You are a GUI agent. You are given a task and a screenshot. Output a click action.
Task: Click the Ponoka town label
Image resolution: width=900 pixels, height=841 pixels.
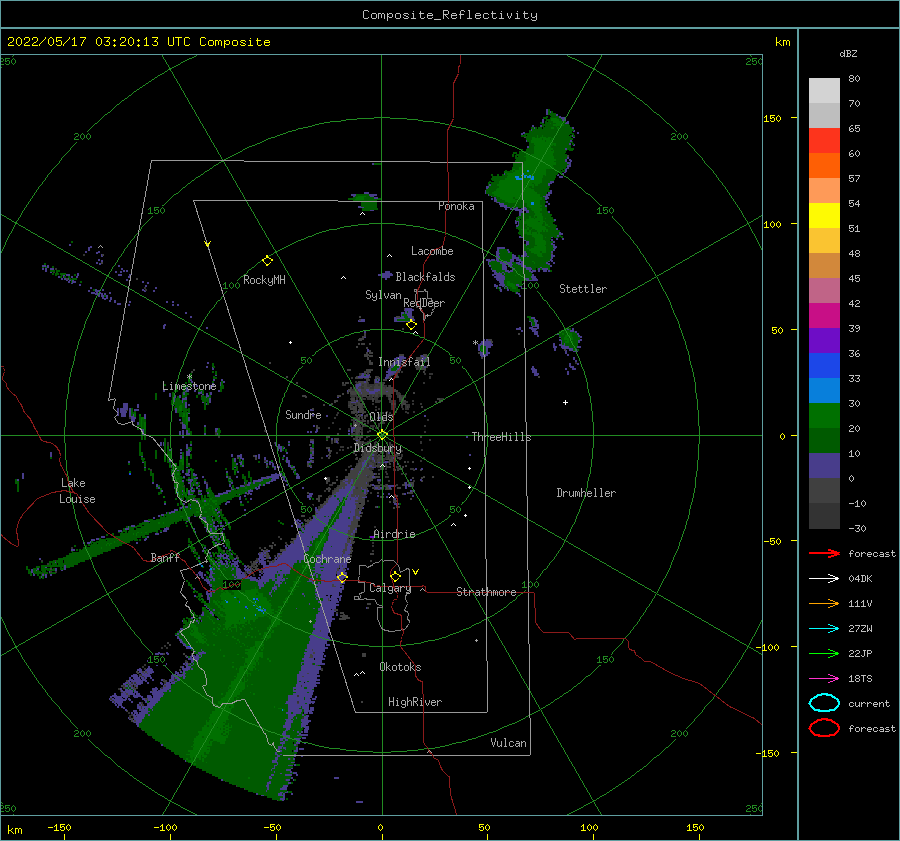pos(456,206)
